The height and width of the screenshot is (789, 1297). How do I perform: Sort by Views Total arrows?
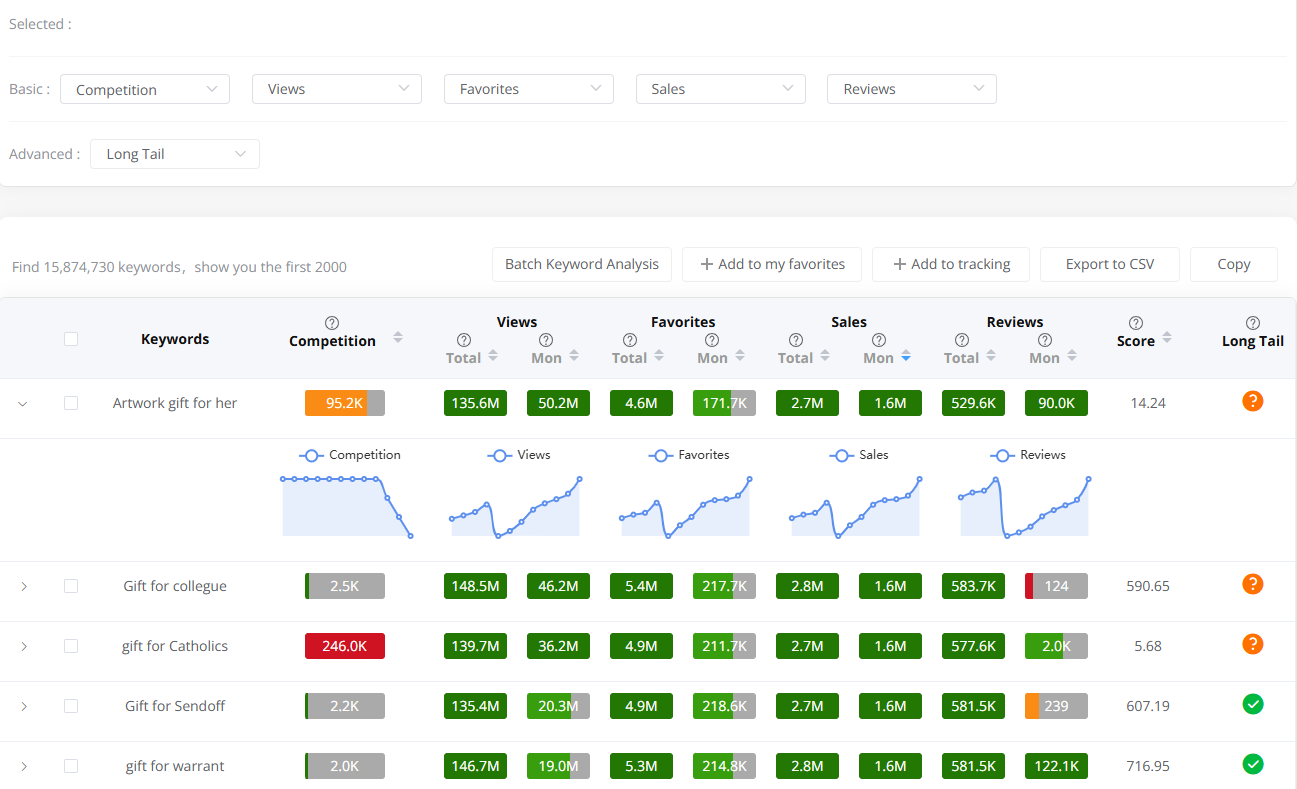tap(492, 356)
